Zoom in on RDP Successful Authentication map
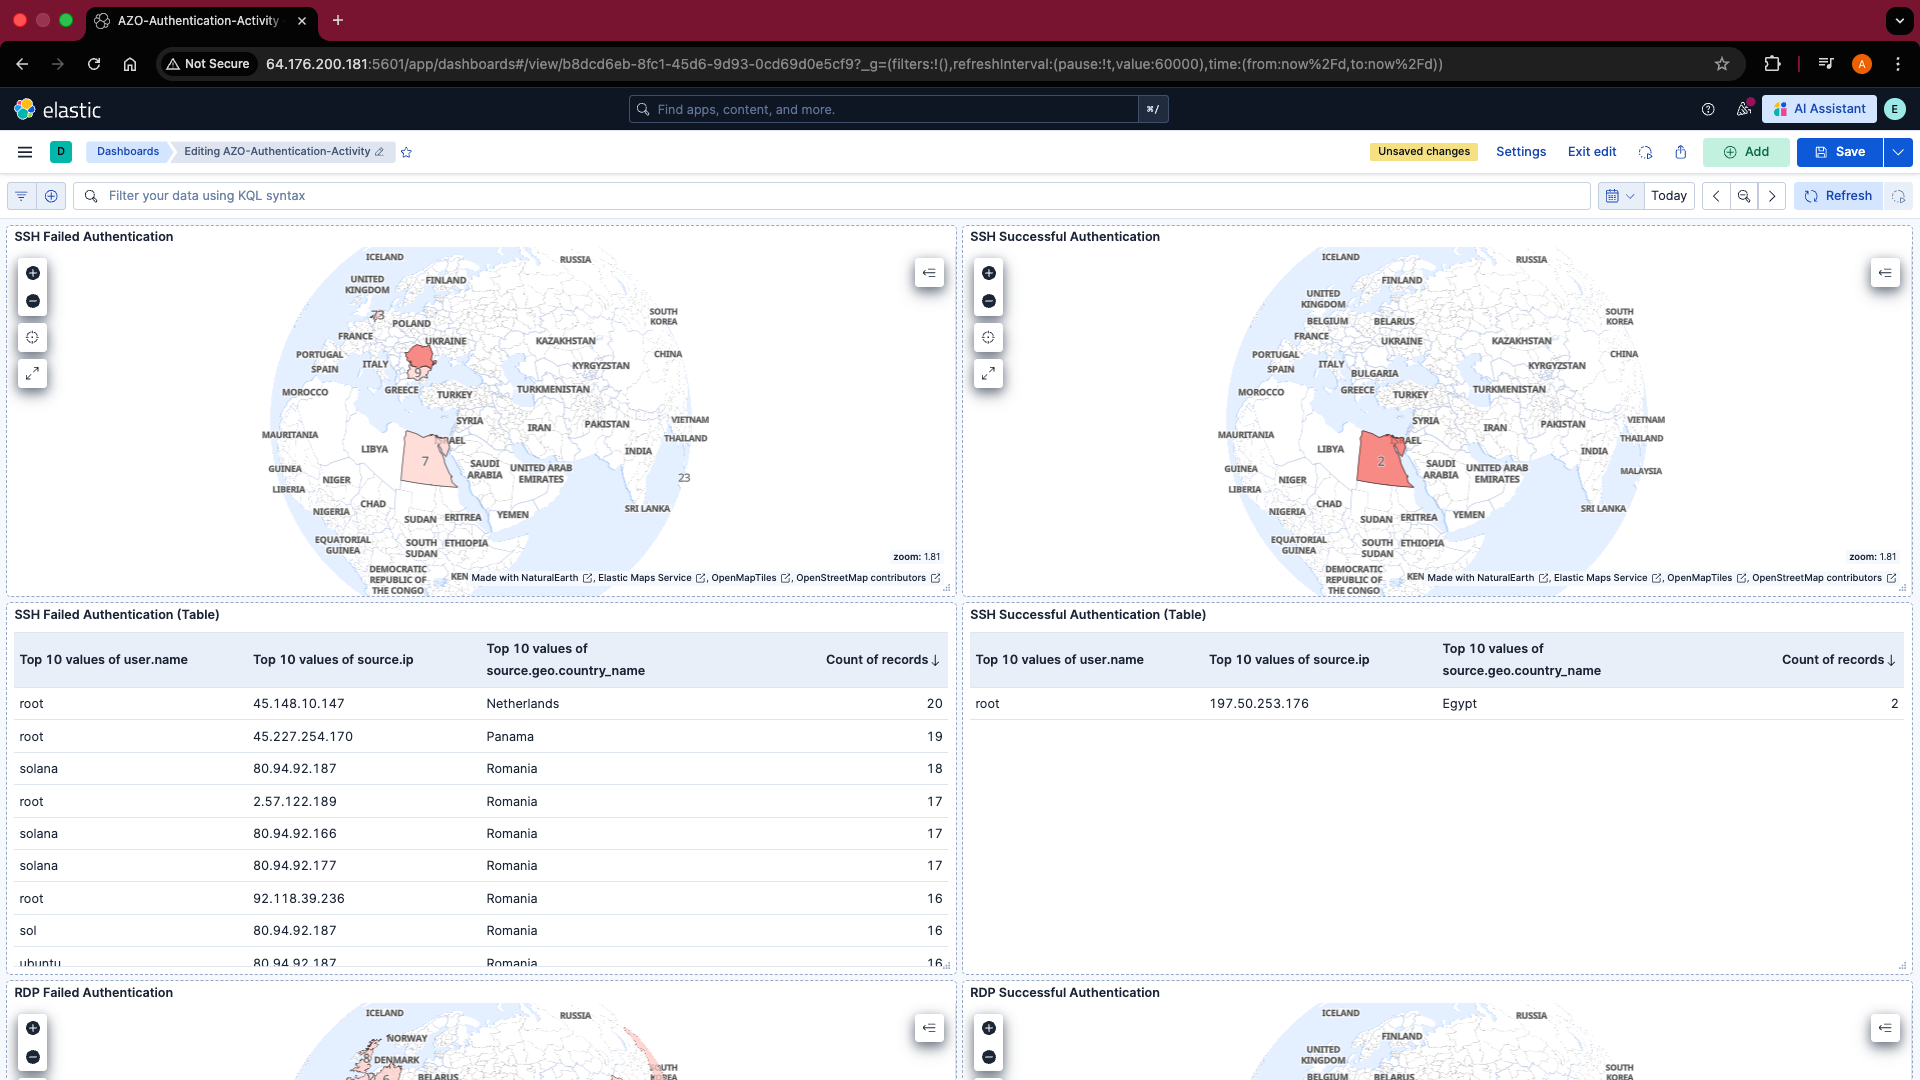This screenshot has height=1080, width=1920. (989, 1028)
